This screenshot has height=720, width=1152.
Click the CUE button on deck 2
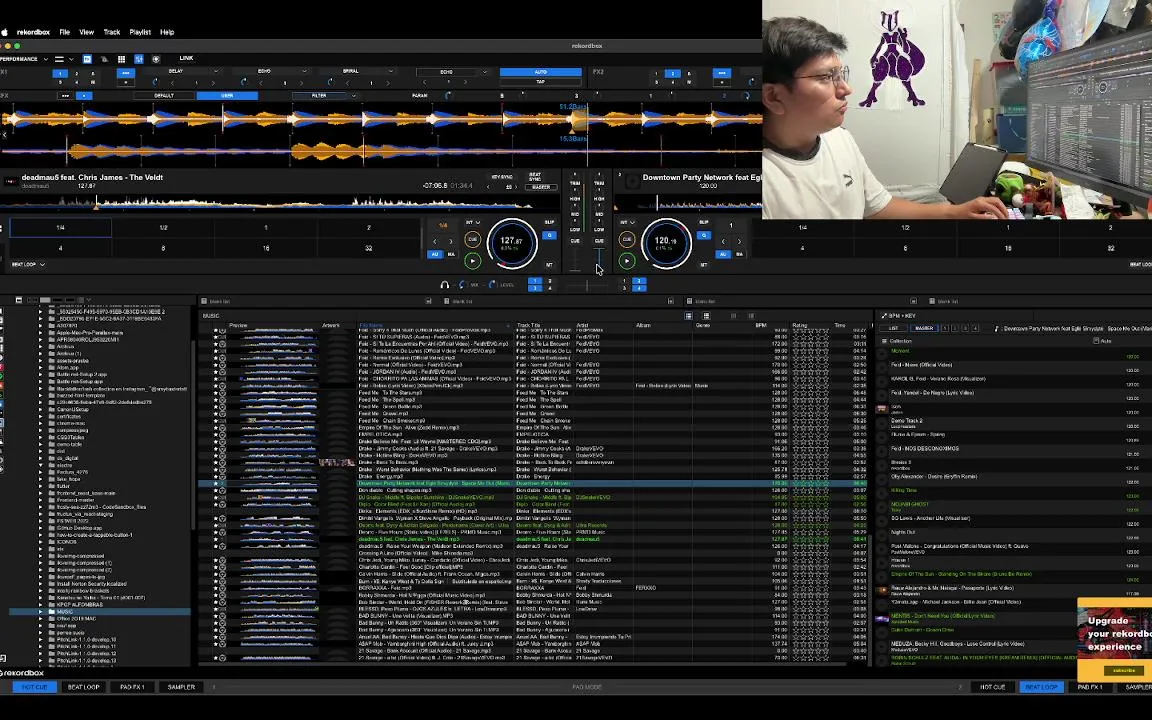click(627, 239)
